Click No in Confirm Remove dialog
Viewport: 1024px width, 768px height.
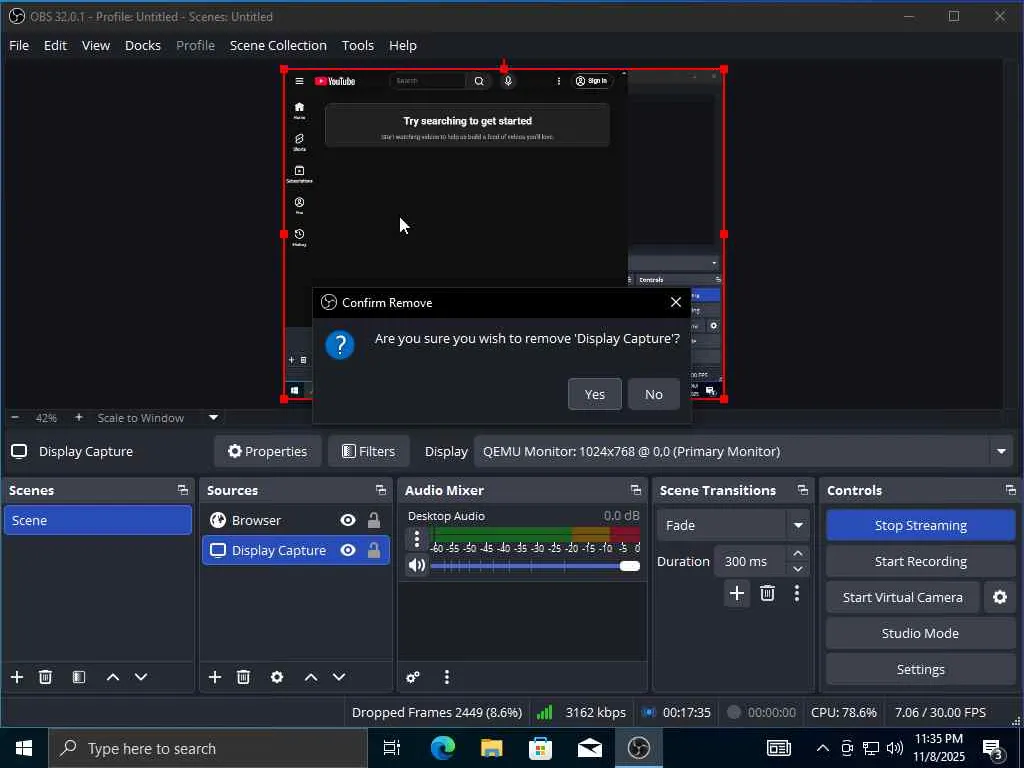click(653, 394)
